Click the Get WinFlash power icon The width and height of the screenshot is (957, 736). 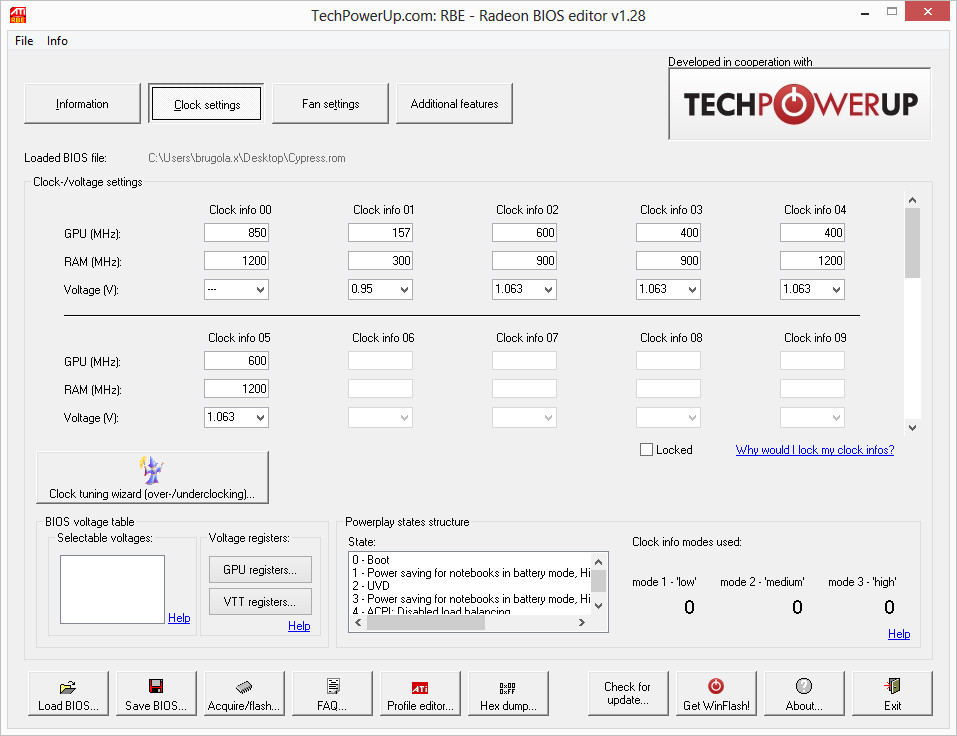point(716,686)
